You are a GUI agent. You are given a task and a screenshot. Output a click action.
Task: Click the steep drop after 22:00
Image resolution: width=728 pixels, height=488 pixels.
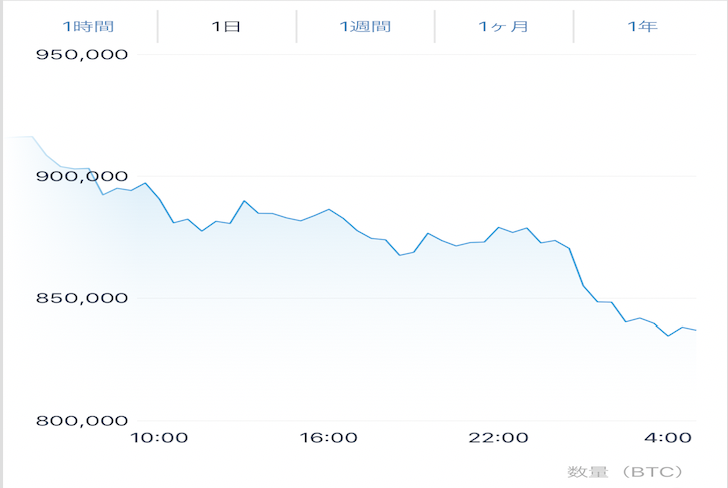[577, 267]
